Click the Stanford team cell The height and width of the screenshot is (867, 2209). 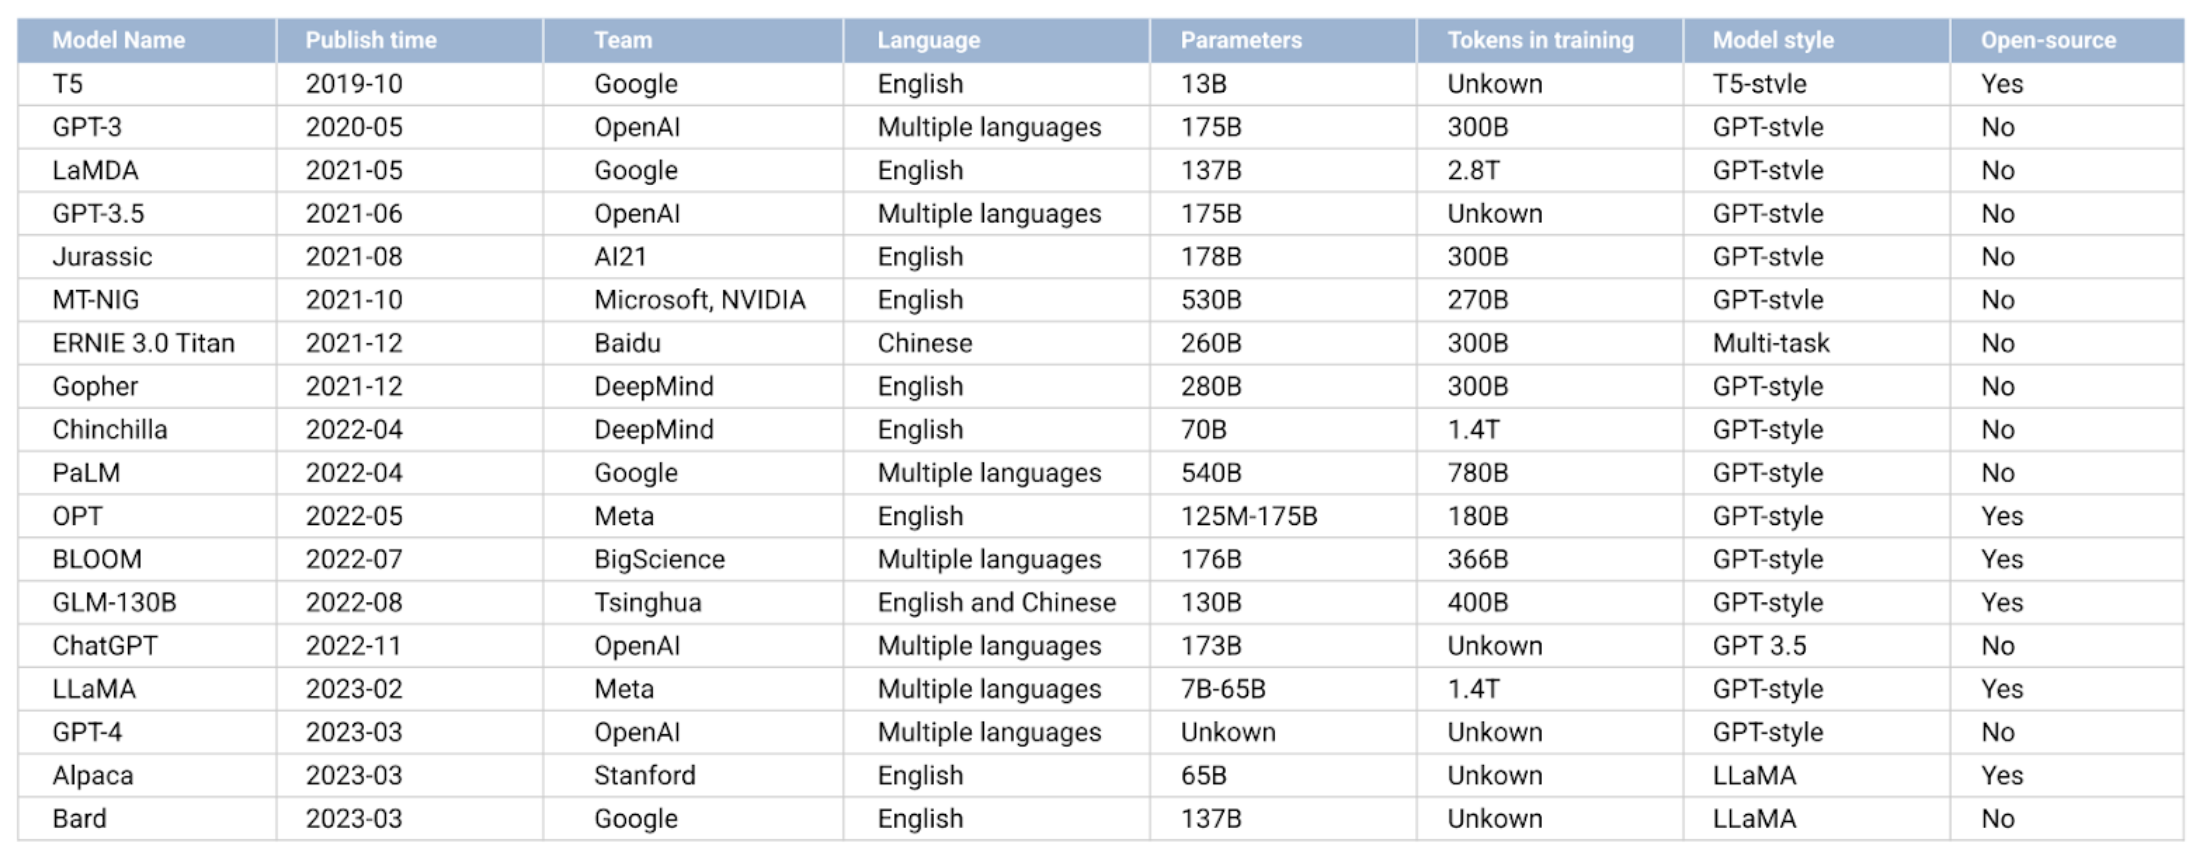pyautogui.click(x=693, y=776)
